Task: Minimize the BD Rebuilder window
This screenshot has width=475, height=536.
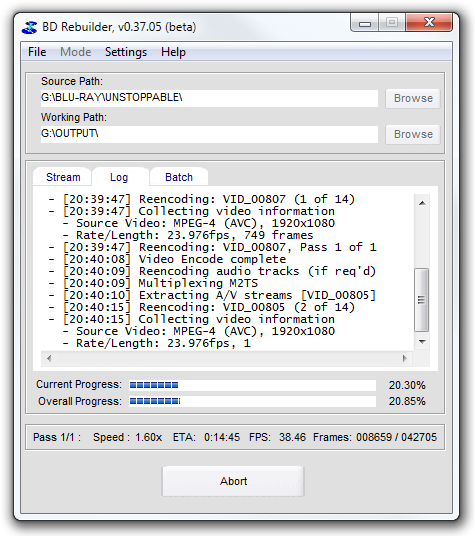Action: pos(365,23)
